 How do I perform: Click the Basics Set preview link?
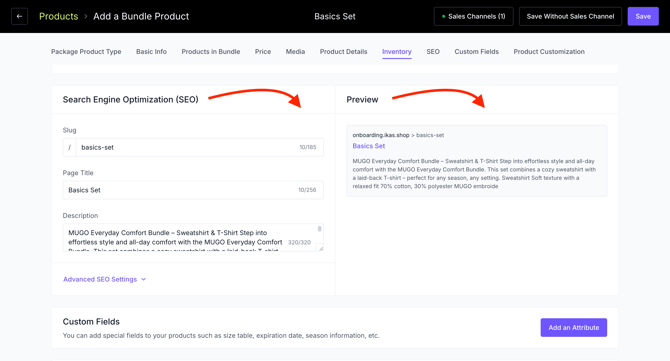coord(368,146)
